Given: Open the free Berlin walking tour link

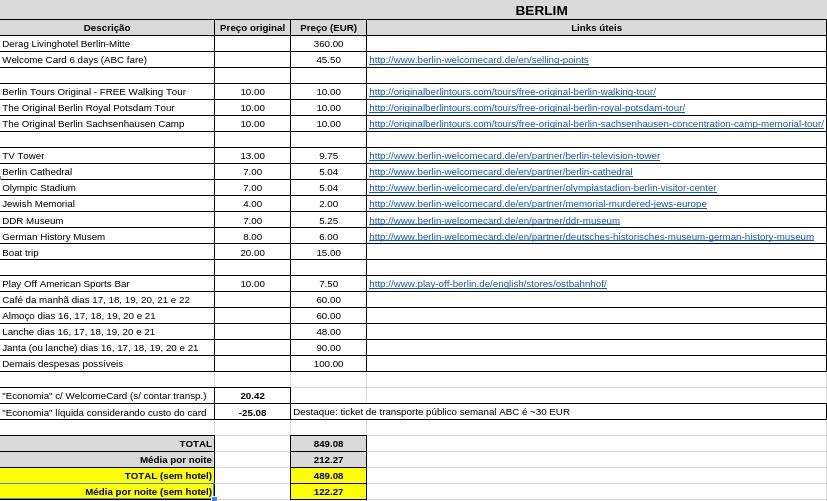Looking at the screenshot, I should [512, 92].
